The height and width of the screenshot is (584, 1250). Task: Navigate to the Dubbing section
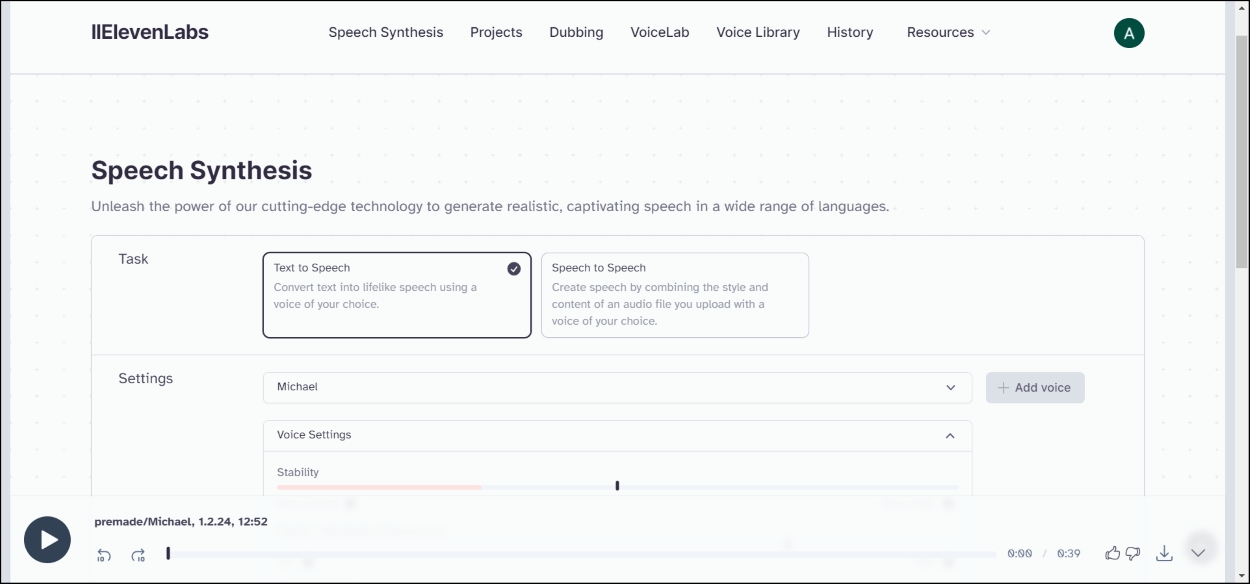click(576, 32)
